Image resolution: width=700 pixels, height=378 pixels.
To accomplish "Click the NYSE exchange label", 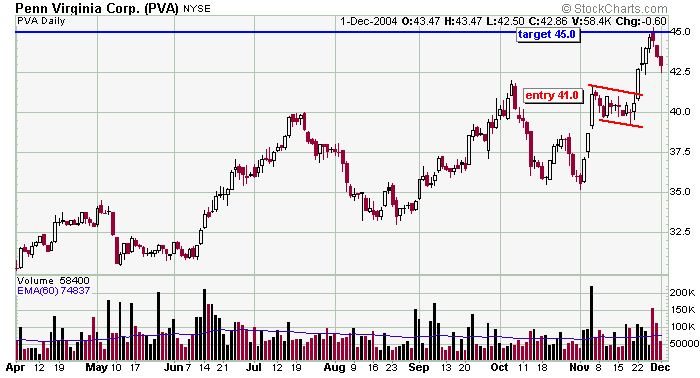I will point(196,8).
